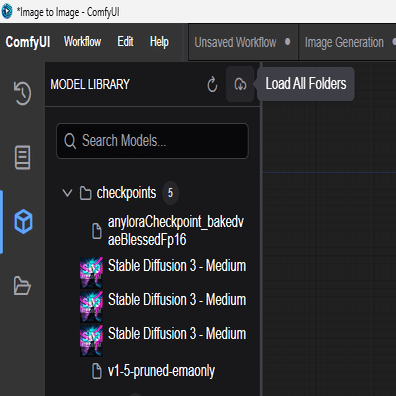Click the unsaved dot on Unsaved Workflow tab
Screen dimensions: 396x396
click(287, 42)
